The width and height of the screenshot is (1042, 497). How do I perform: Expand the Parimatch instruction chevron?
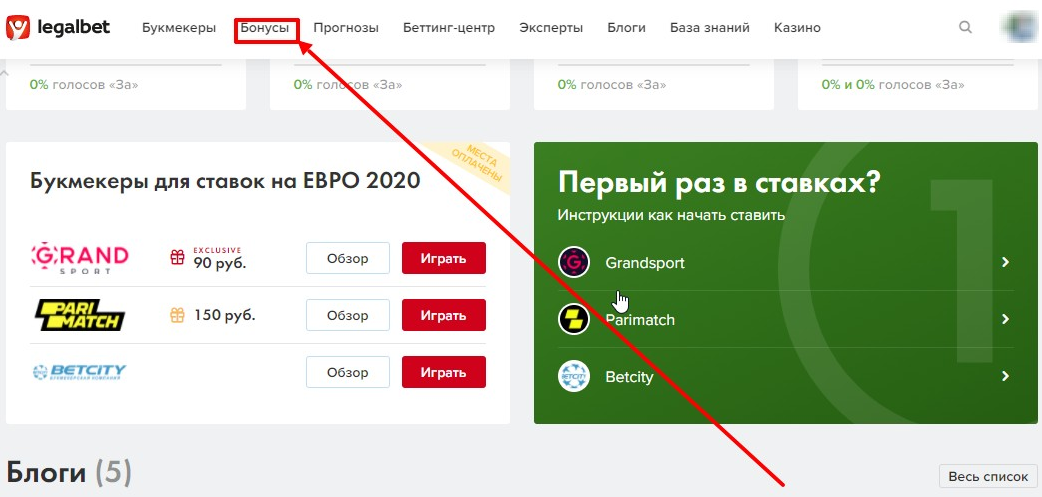(x=1005, y=320)
